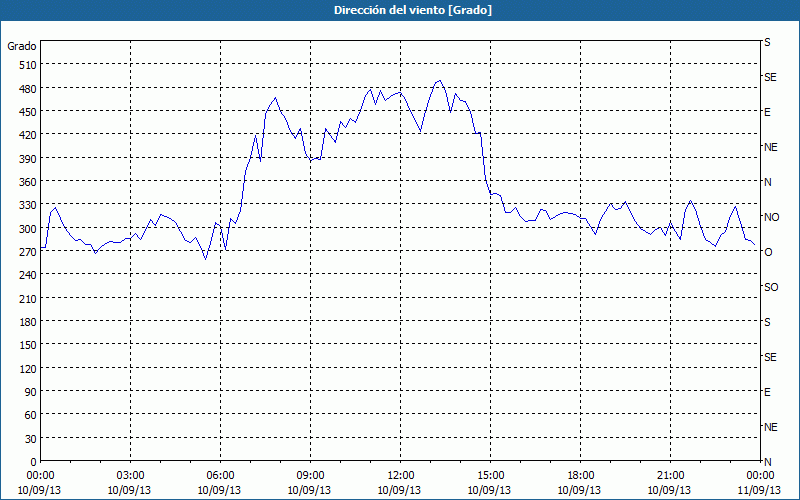Select the 240 tick label
This screenshot has width=800, height=500.
[28, 276]
